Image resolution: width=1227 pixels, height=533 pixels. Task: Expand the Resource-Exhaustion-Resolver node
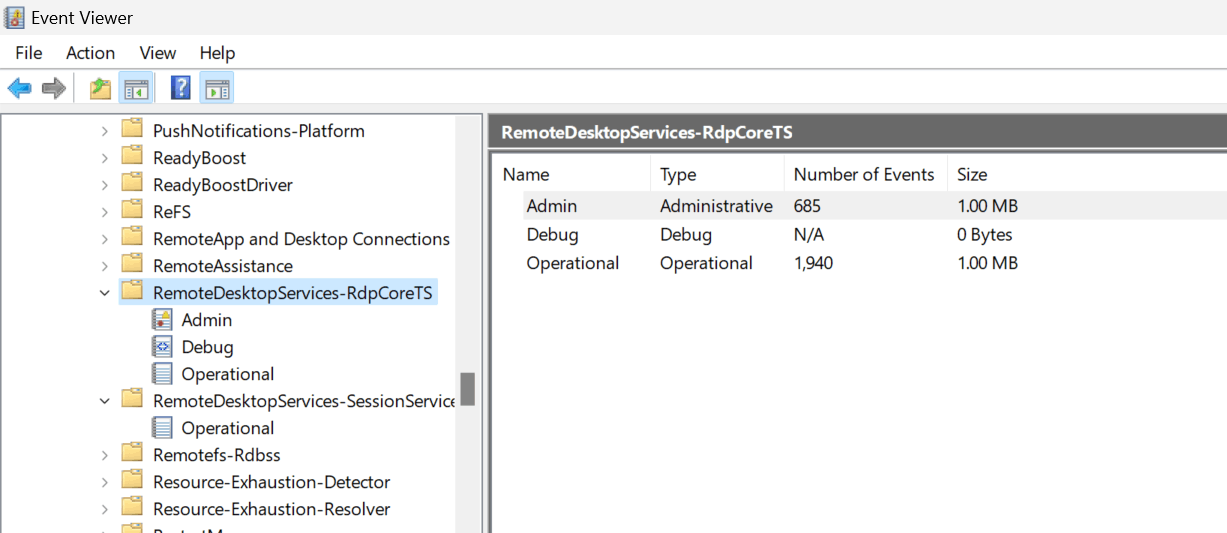tap(105, 509)
